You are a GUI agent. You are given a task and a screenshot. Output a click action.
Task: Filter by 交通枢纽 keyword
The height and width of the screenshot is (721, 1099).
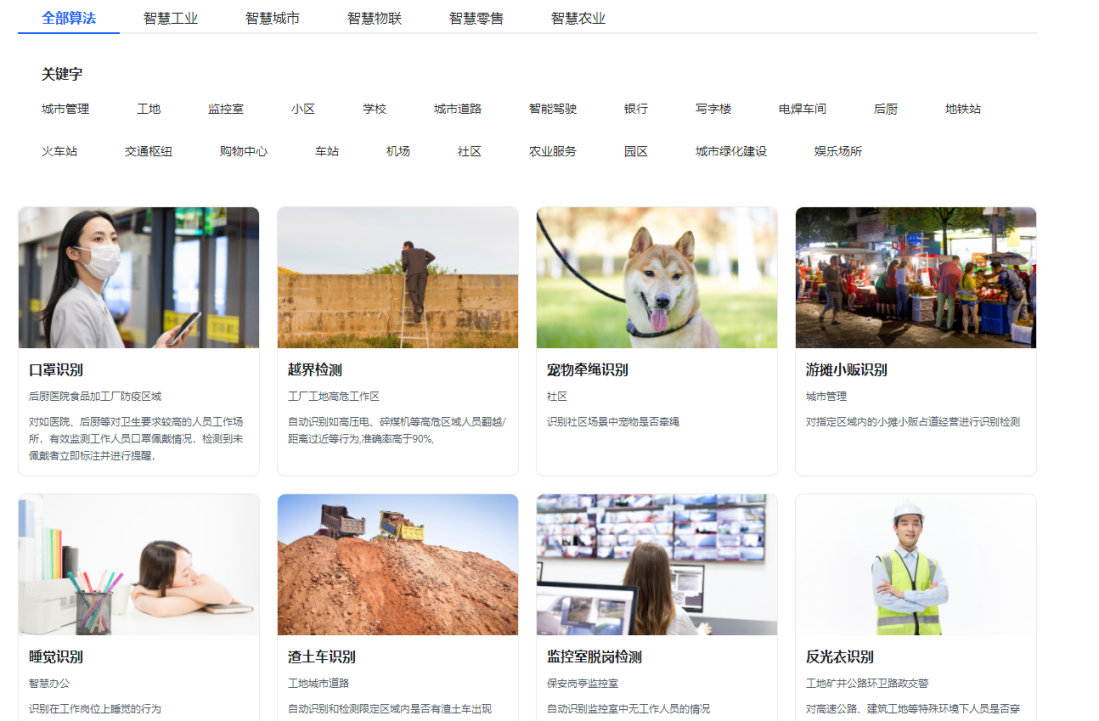149,151
